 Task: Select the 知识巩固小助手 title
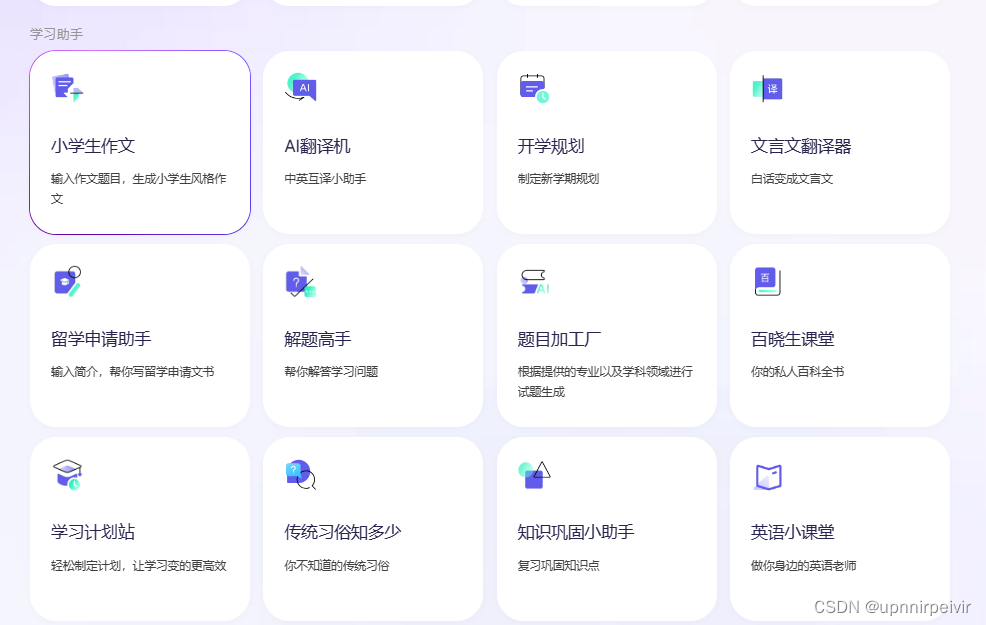(x=576, y=532)
